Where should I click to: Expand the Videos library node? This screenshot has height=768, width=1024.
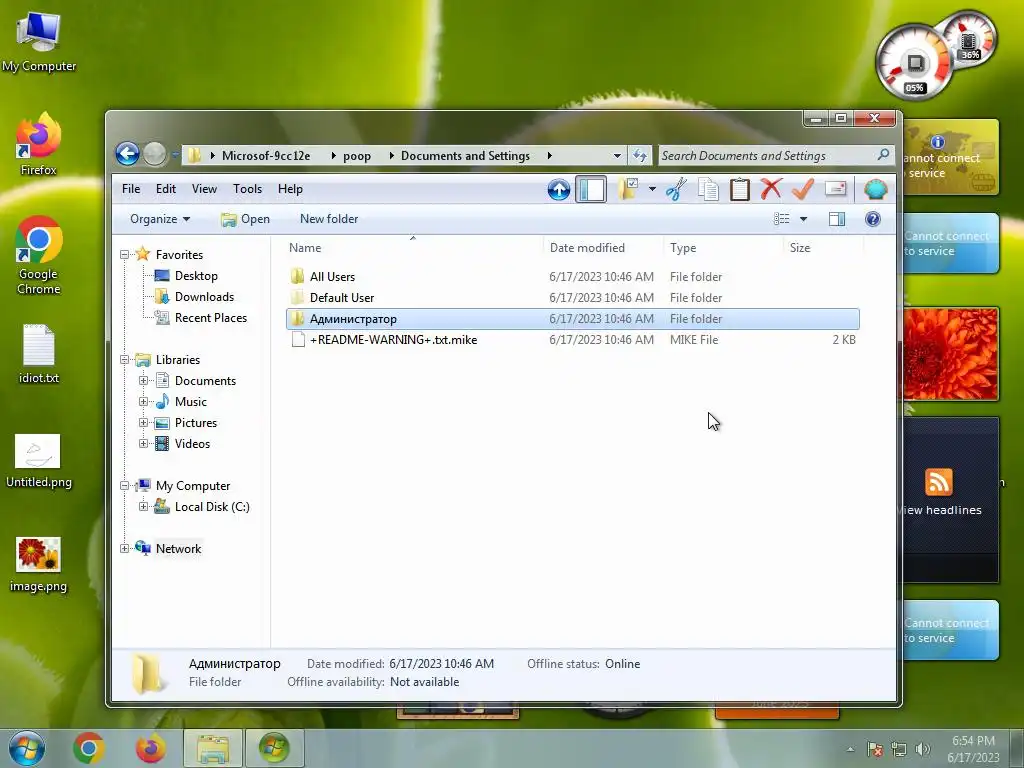pyautogui.click(x=143, y=443)
